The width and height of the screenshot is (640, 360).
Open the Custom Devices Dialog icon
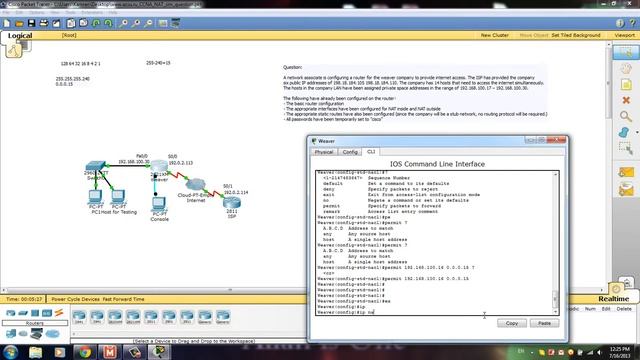176,24
